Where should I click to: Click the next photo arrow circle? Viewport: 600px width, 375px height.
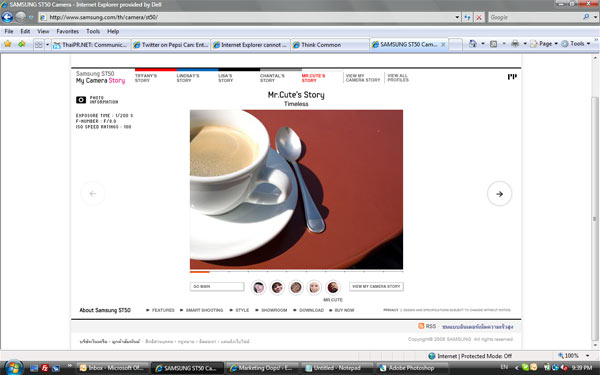pyautogui.click(x=499, y=194)
